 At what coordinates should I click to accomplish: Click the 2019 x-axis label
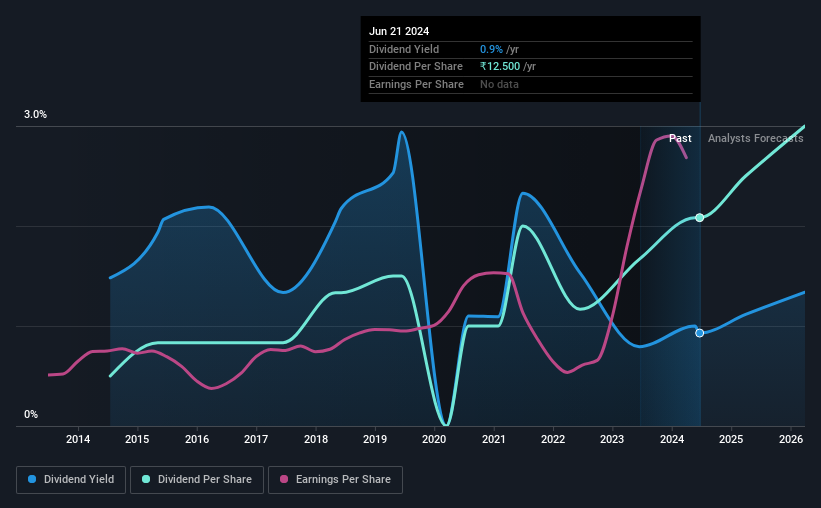pyautogui.click(x=375, y=439)
